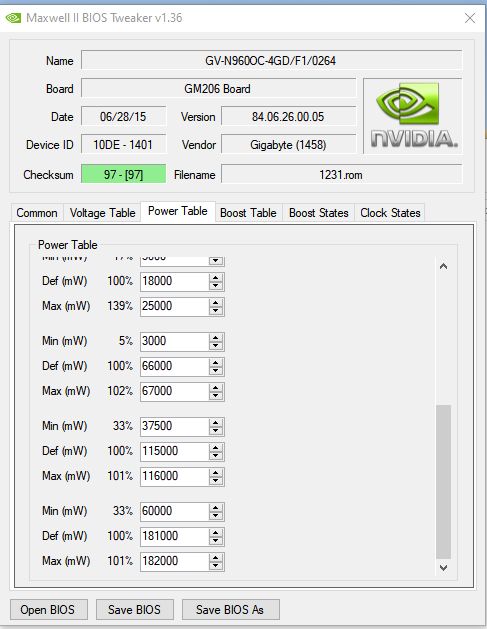Decrease the 116000 Max value with down arrow
The height and width of the screenshot is (629, 487).
pos(216,481)
